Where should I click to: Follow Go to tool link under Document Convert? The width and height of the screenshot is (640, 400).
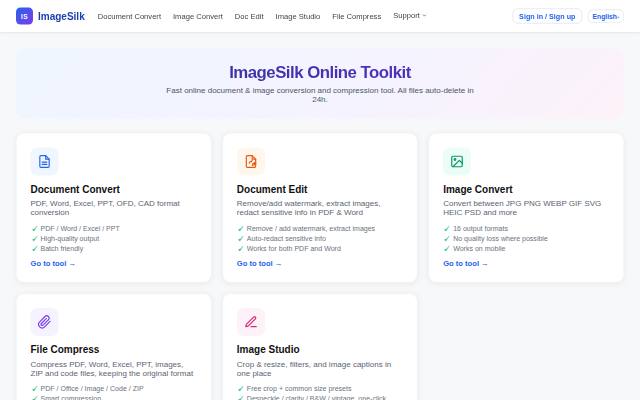point(53,264)
